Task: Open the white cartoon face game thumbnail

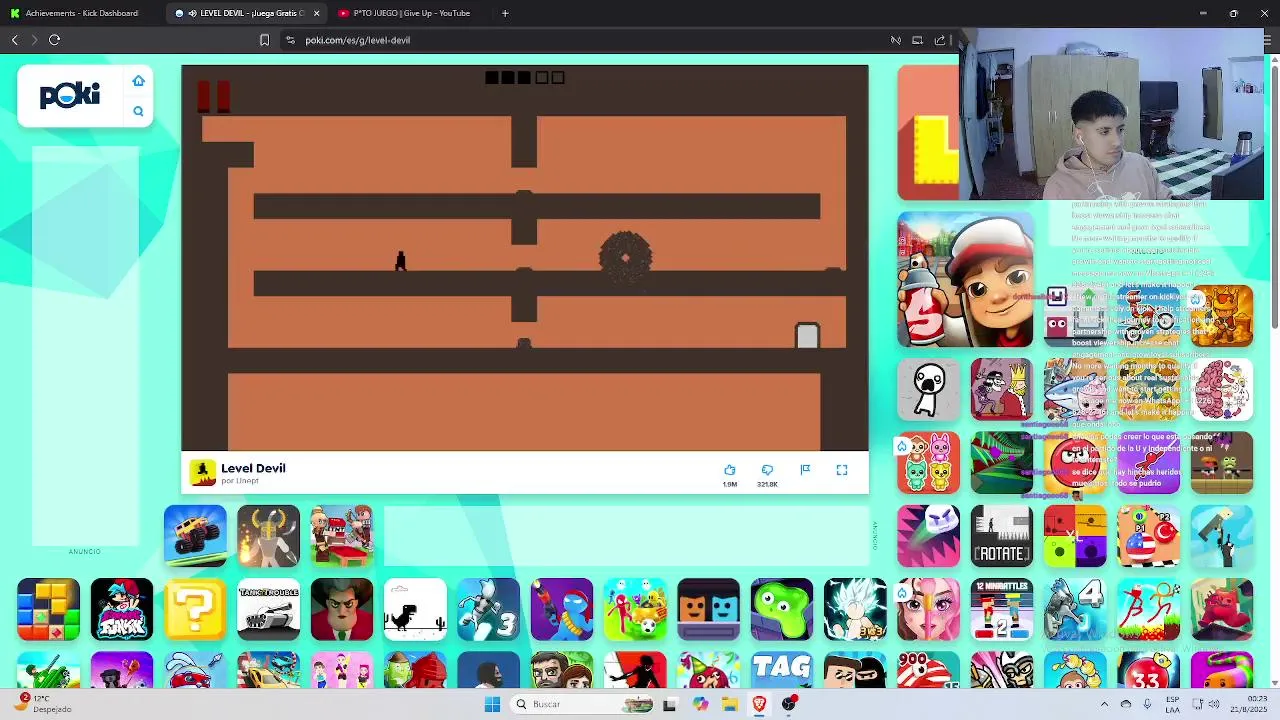Action: (x=928, y=389)
